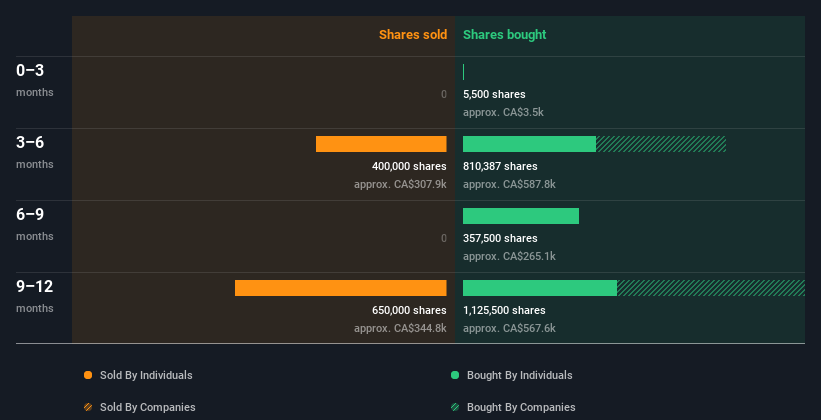This screenshot has height=420, width=821.
Task: Select the Sold By Individuals legend label
Action: pyautogui.click(x=146, y=375)
